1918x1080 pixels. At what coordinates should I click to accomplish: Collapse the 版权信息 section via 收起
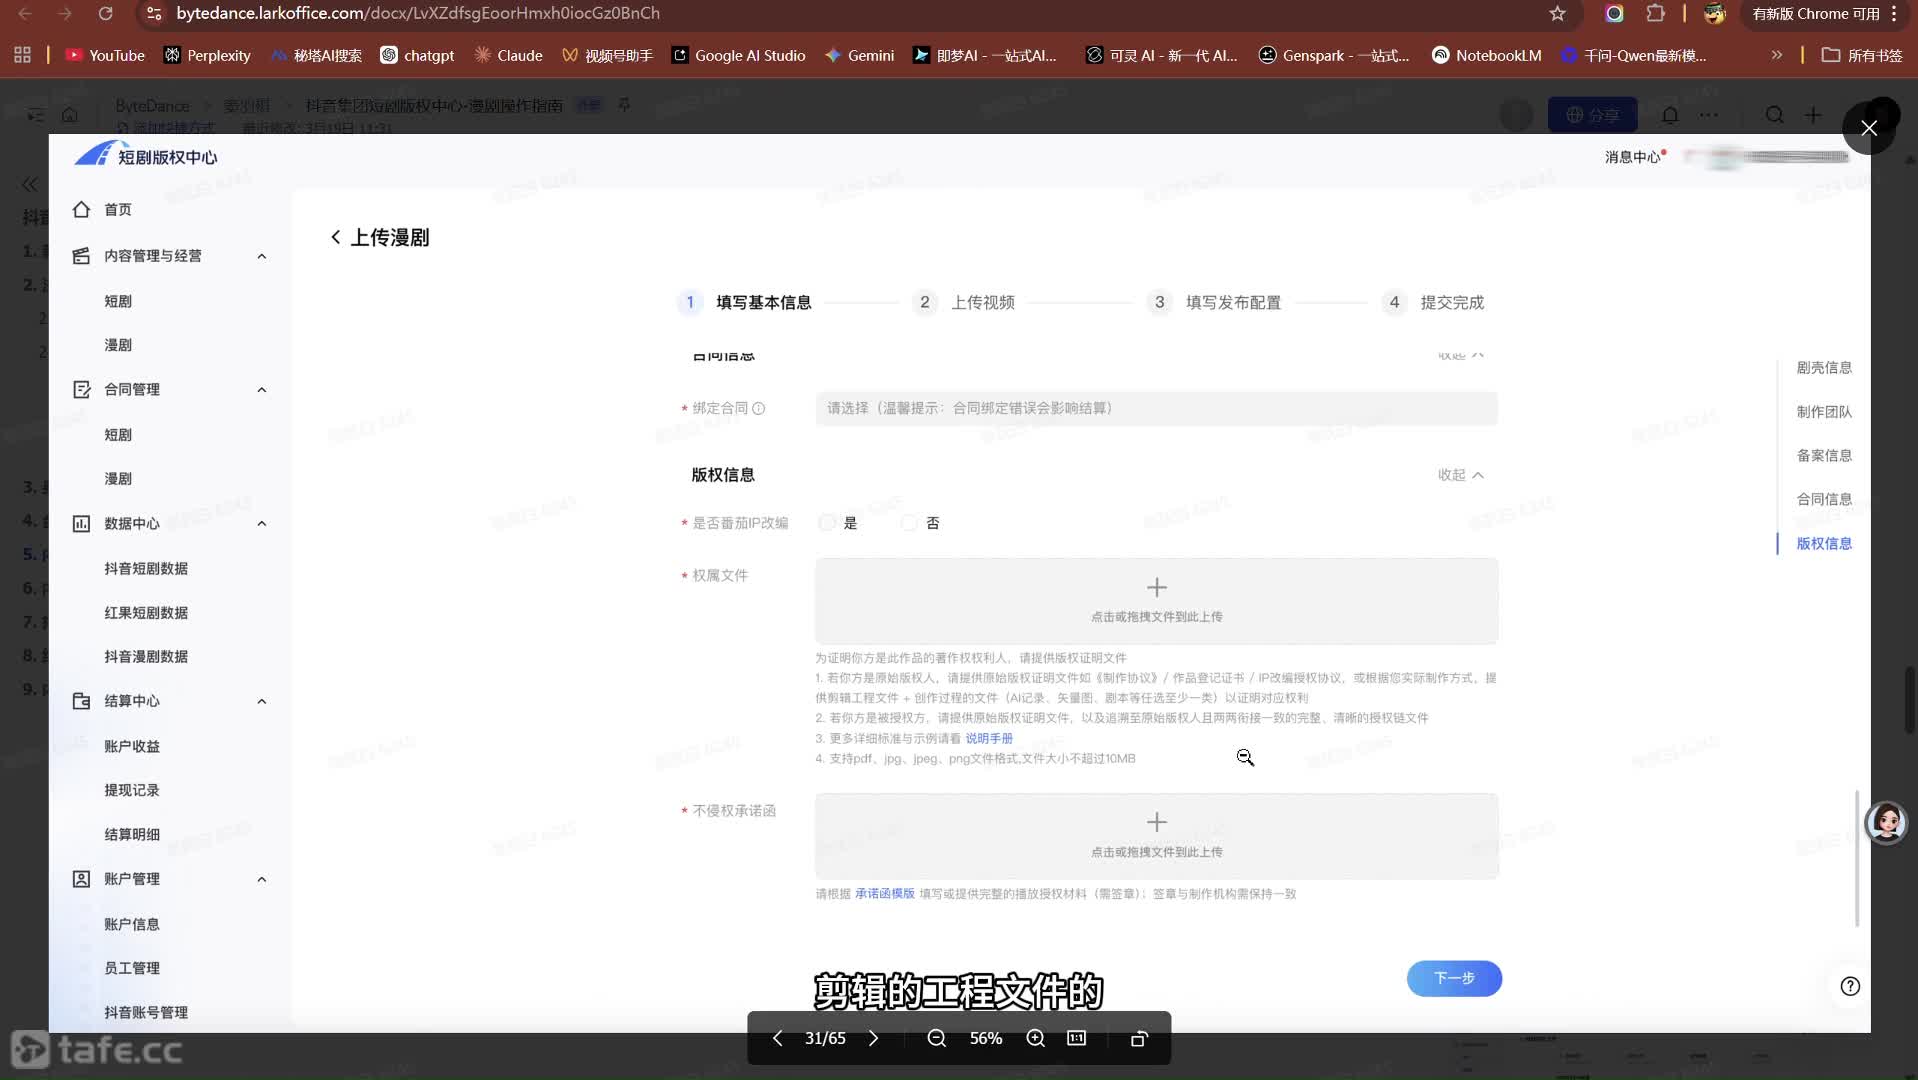click(1460, 475)
